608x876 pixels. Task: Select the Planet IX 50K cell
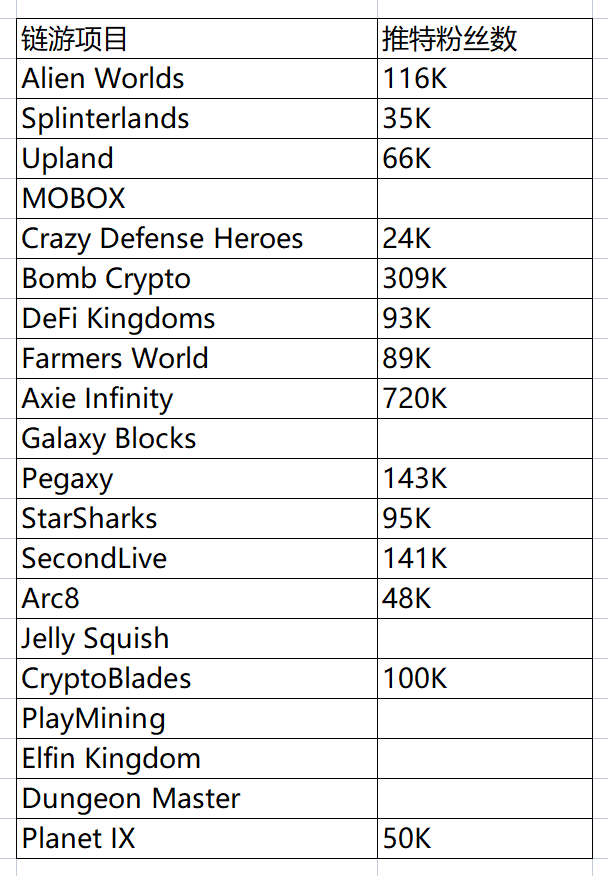[x=485, y=839]
